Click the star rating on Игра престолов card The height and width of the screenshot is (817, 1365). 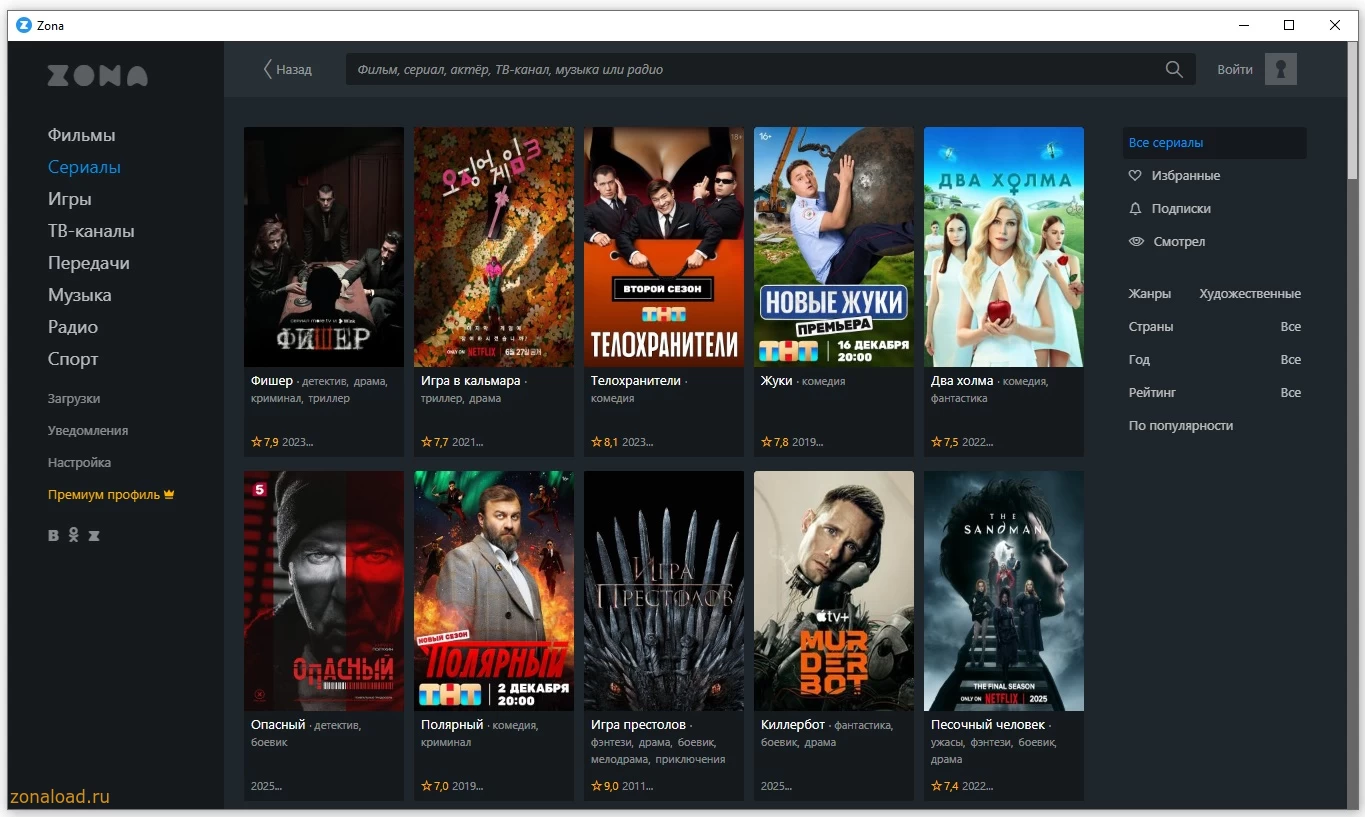pos(605,786)
